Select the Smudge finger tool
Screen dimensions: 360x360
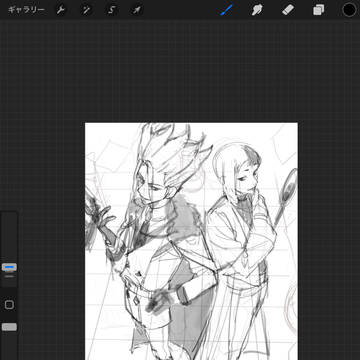(257, 10)
